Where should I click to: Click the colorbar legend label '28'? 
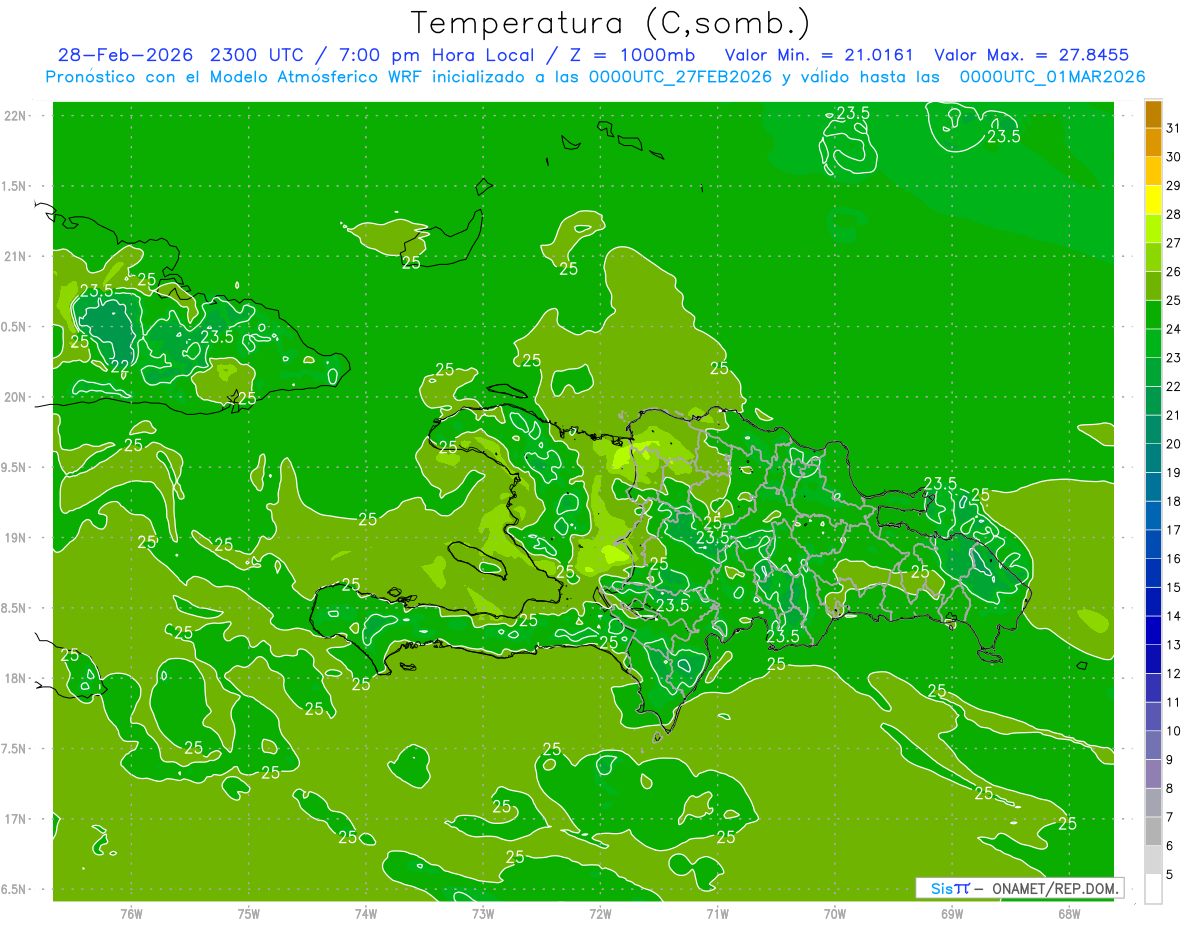(1174, 214)
